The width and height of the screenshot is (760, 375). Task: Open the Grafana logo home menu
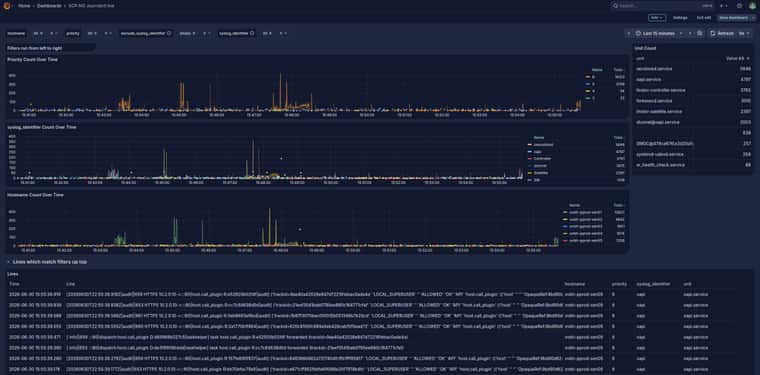tap(7, 6)
